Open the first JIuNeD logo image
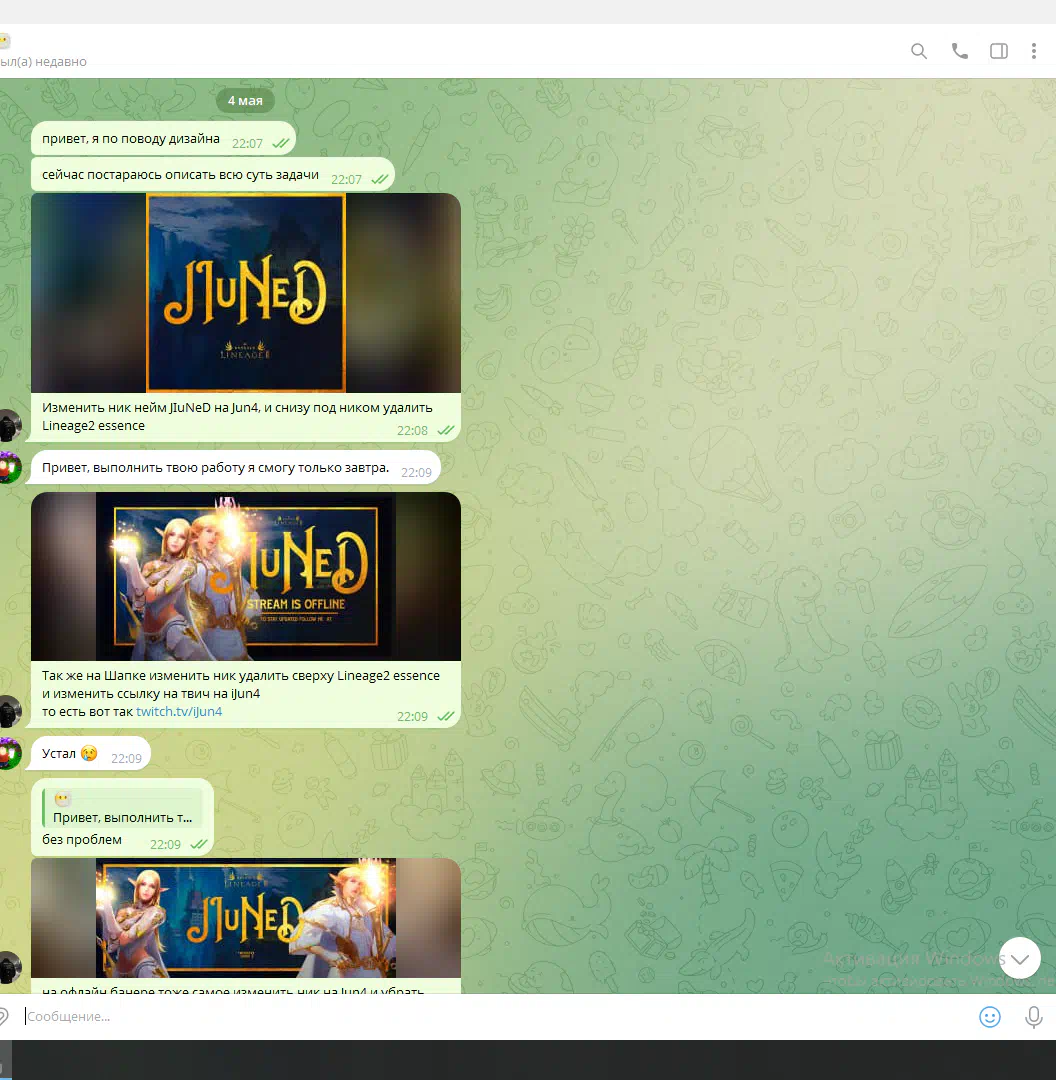The image size is (1056, 1080). tap(246, 293)
